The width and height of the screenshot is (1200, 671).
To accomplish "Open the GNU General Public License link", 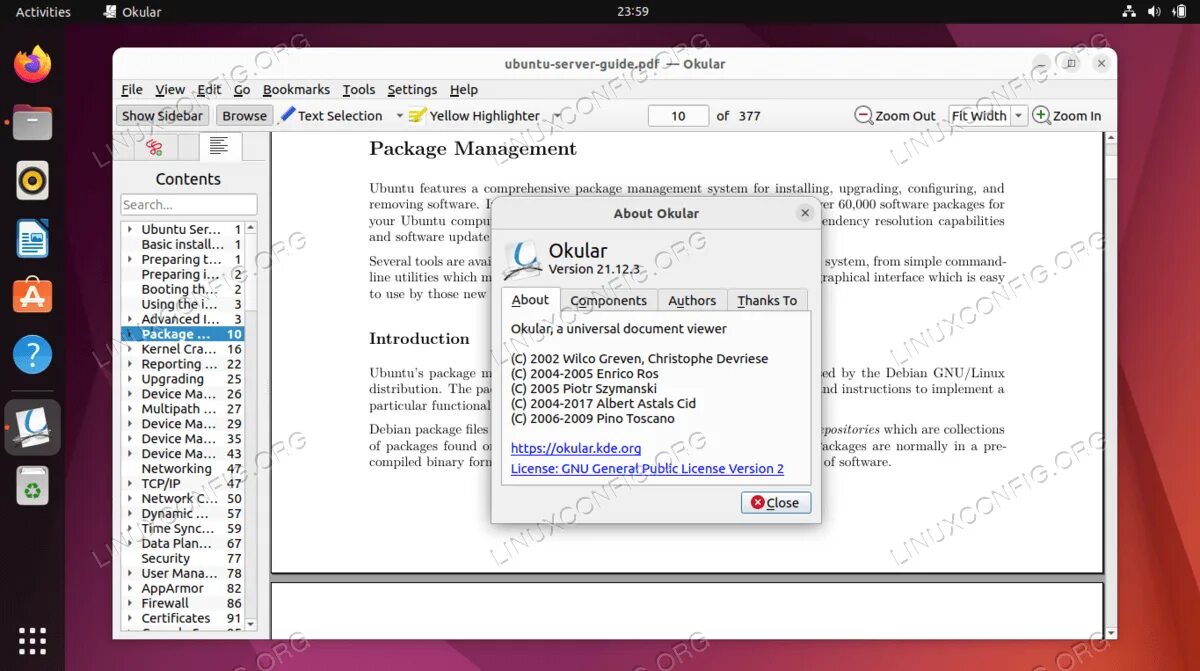I will [x=647, y=468].
